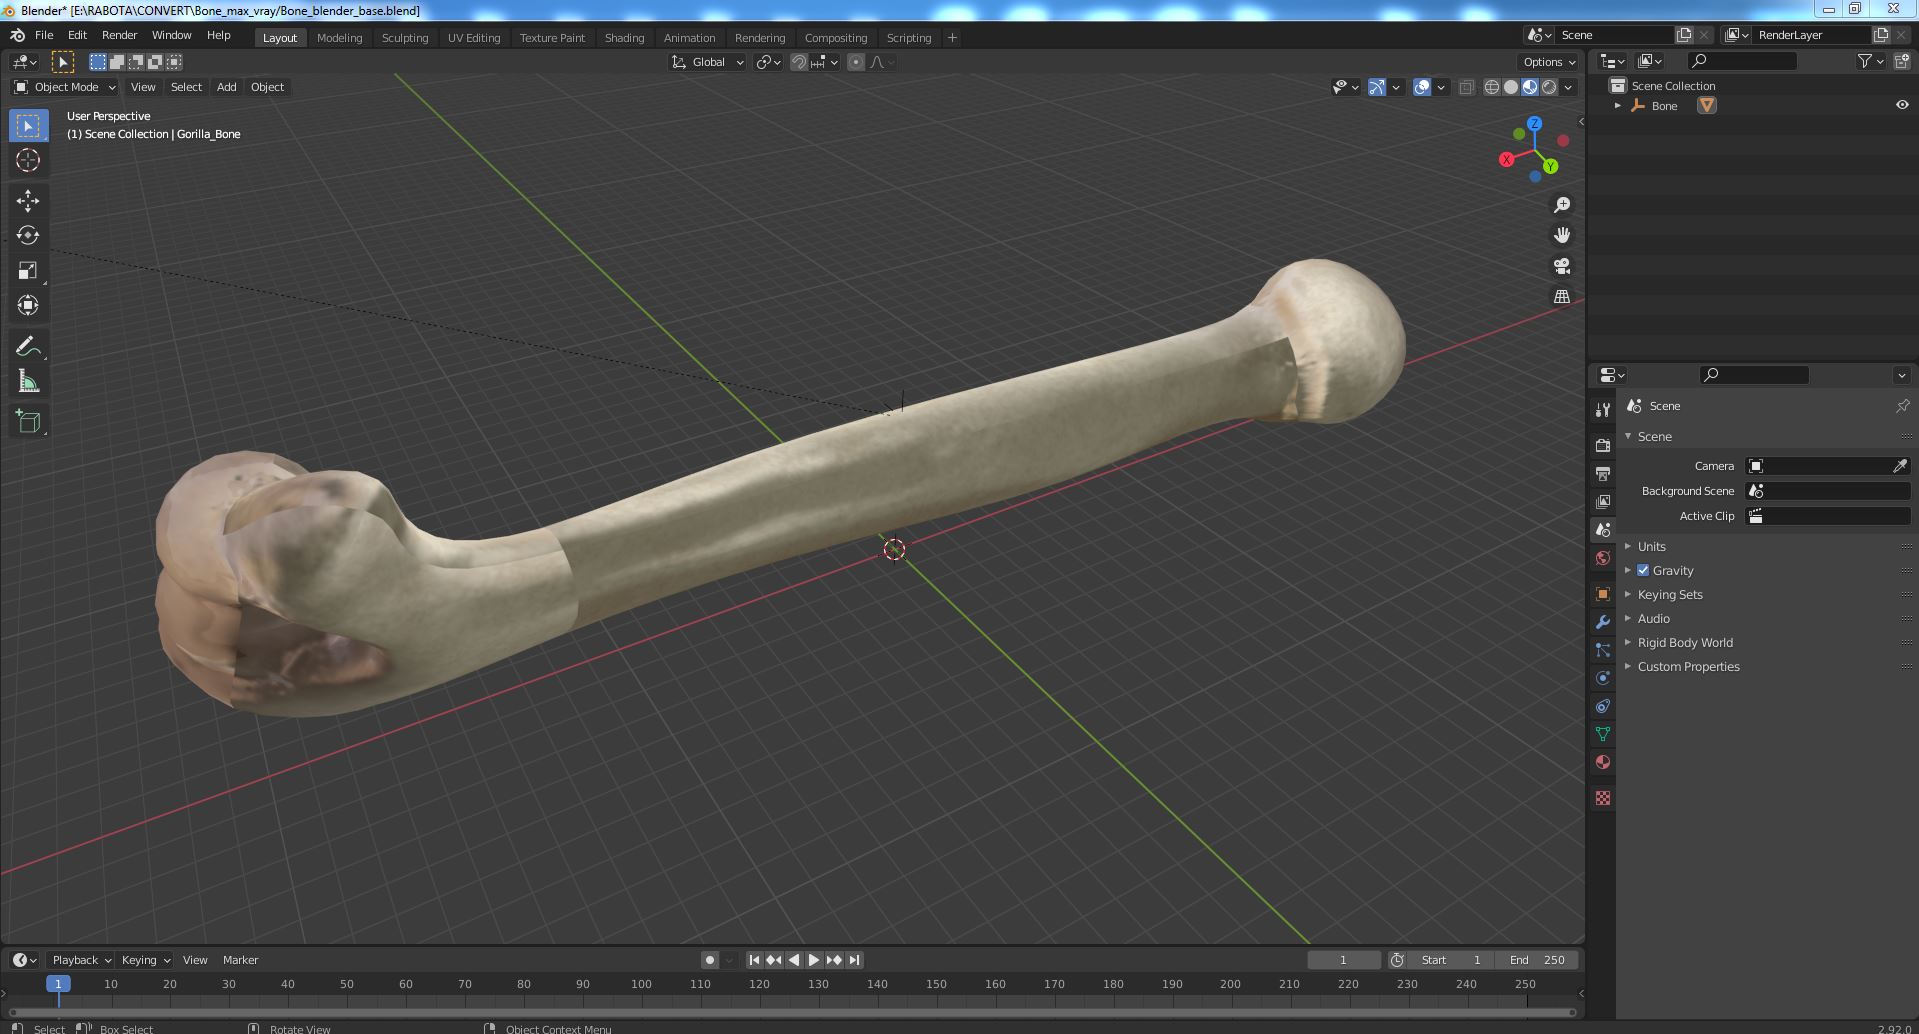Screen dimensions: 1919x1034
Task: Add a new workspace with plus button
Action: pyautogui.click(x=952, y=38)
